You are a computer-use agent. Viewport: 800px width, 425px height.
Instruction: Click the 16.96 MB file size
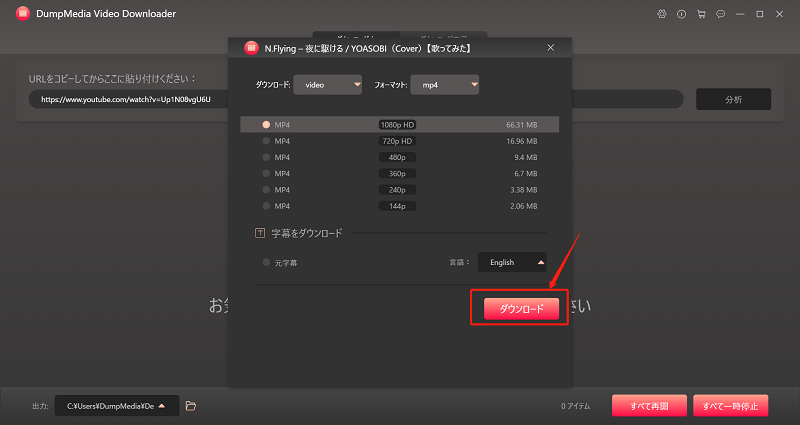point(521,141)
